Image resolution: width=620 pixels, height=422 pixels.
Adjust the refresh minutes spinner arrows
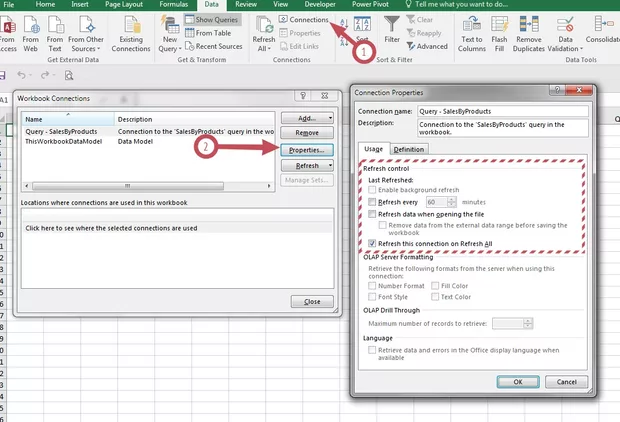tap(452, 202)
